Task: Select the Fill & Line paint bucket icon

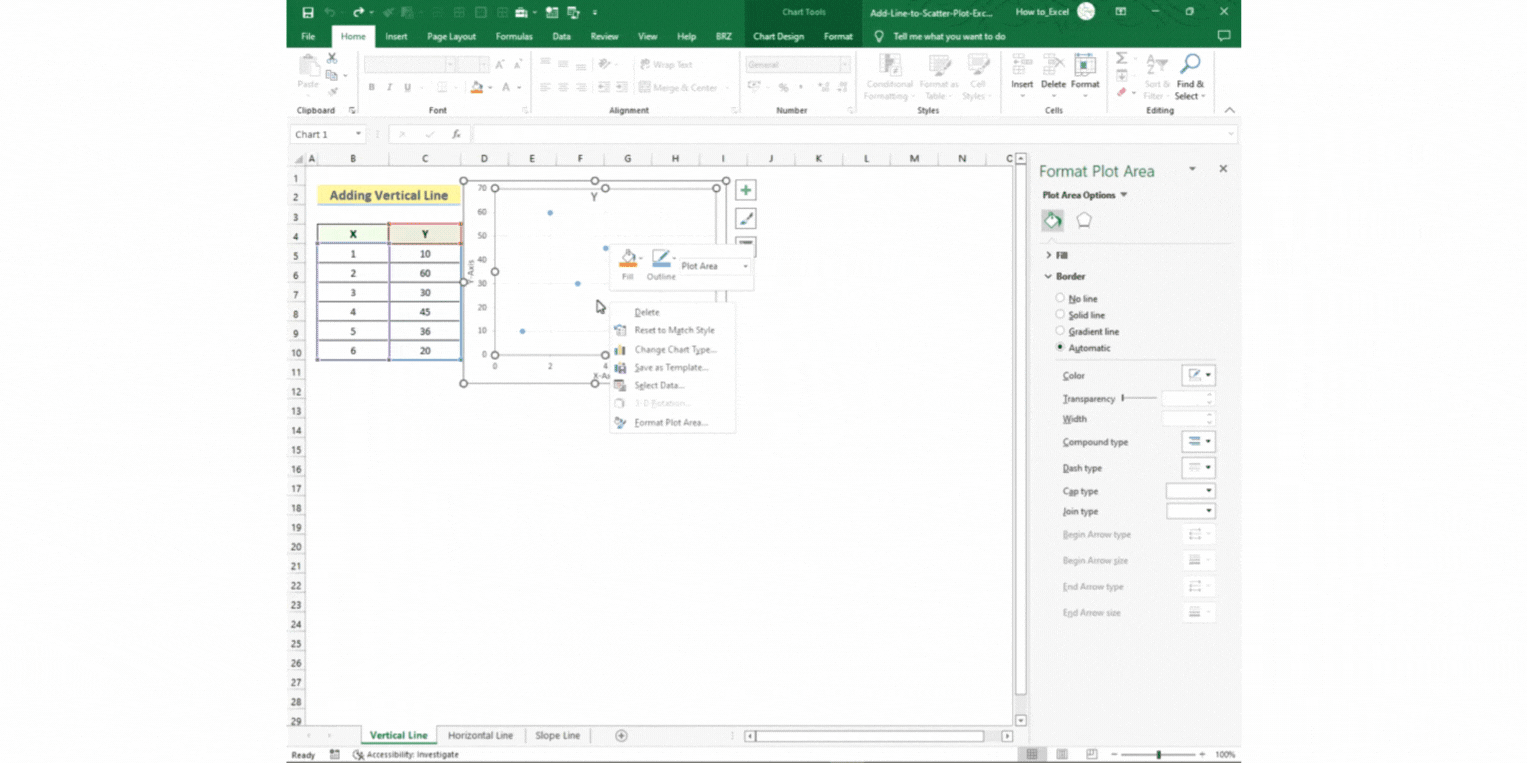Action: pos(1051,221)
